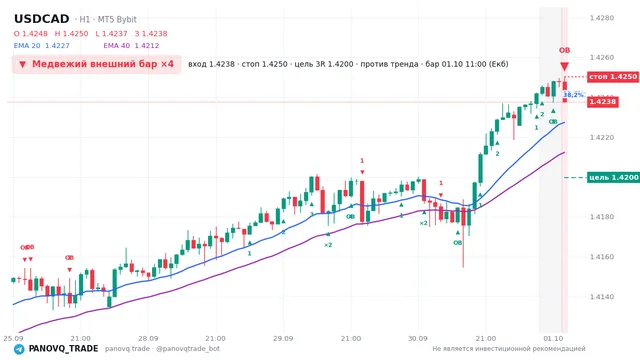Click the red 'стоп 1.4250' price tag
Screen dimensions: 640x360
tap(613, 77)
